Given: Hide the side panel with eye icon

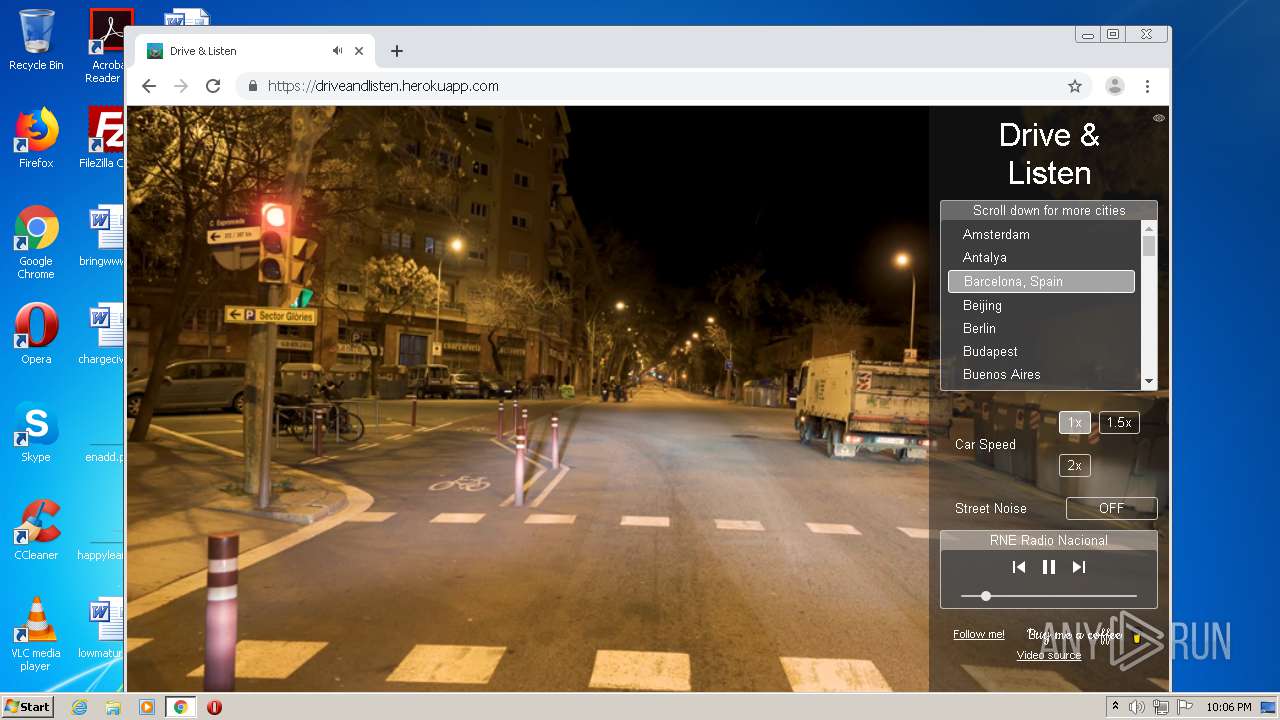Looking at the screenshot, I should (1159, 118).
